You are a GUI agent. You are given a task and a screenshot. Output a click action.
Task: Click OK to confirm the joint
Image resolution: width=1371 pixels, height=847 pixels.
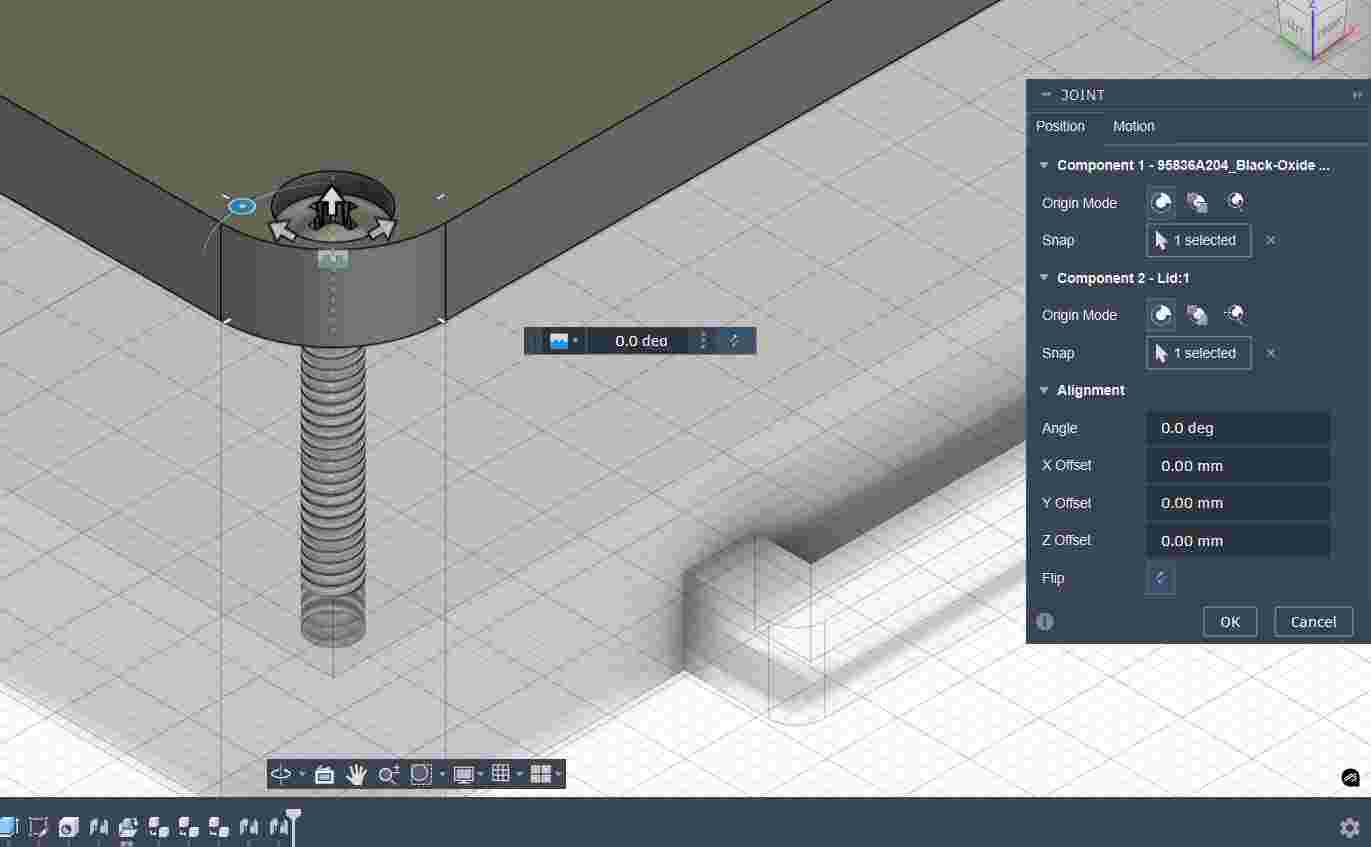1230,621
